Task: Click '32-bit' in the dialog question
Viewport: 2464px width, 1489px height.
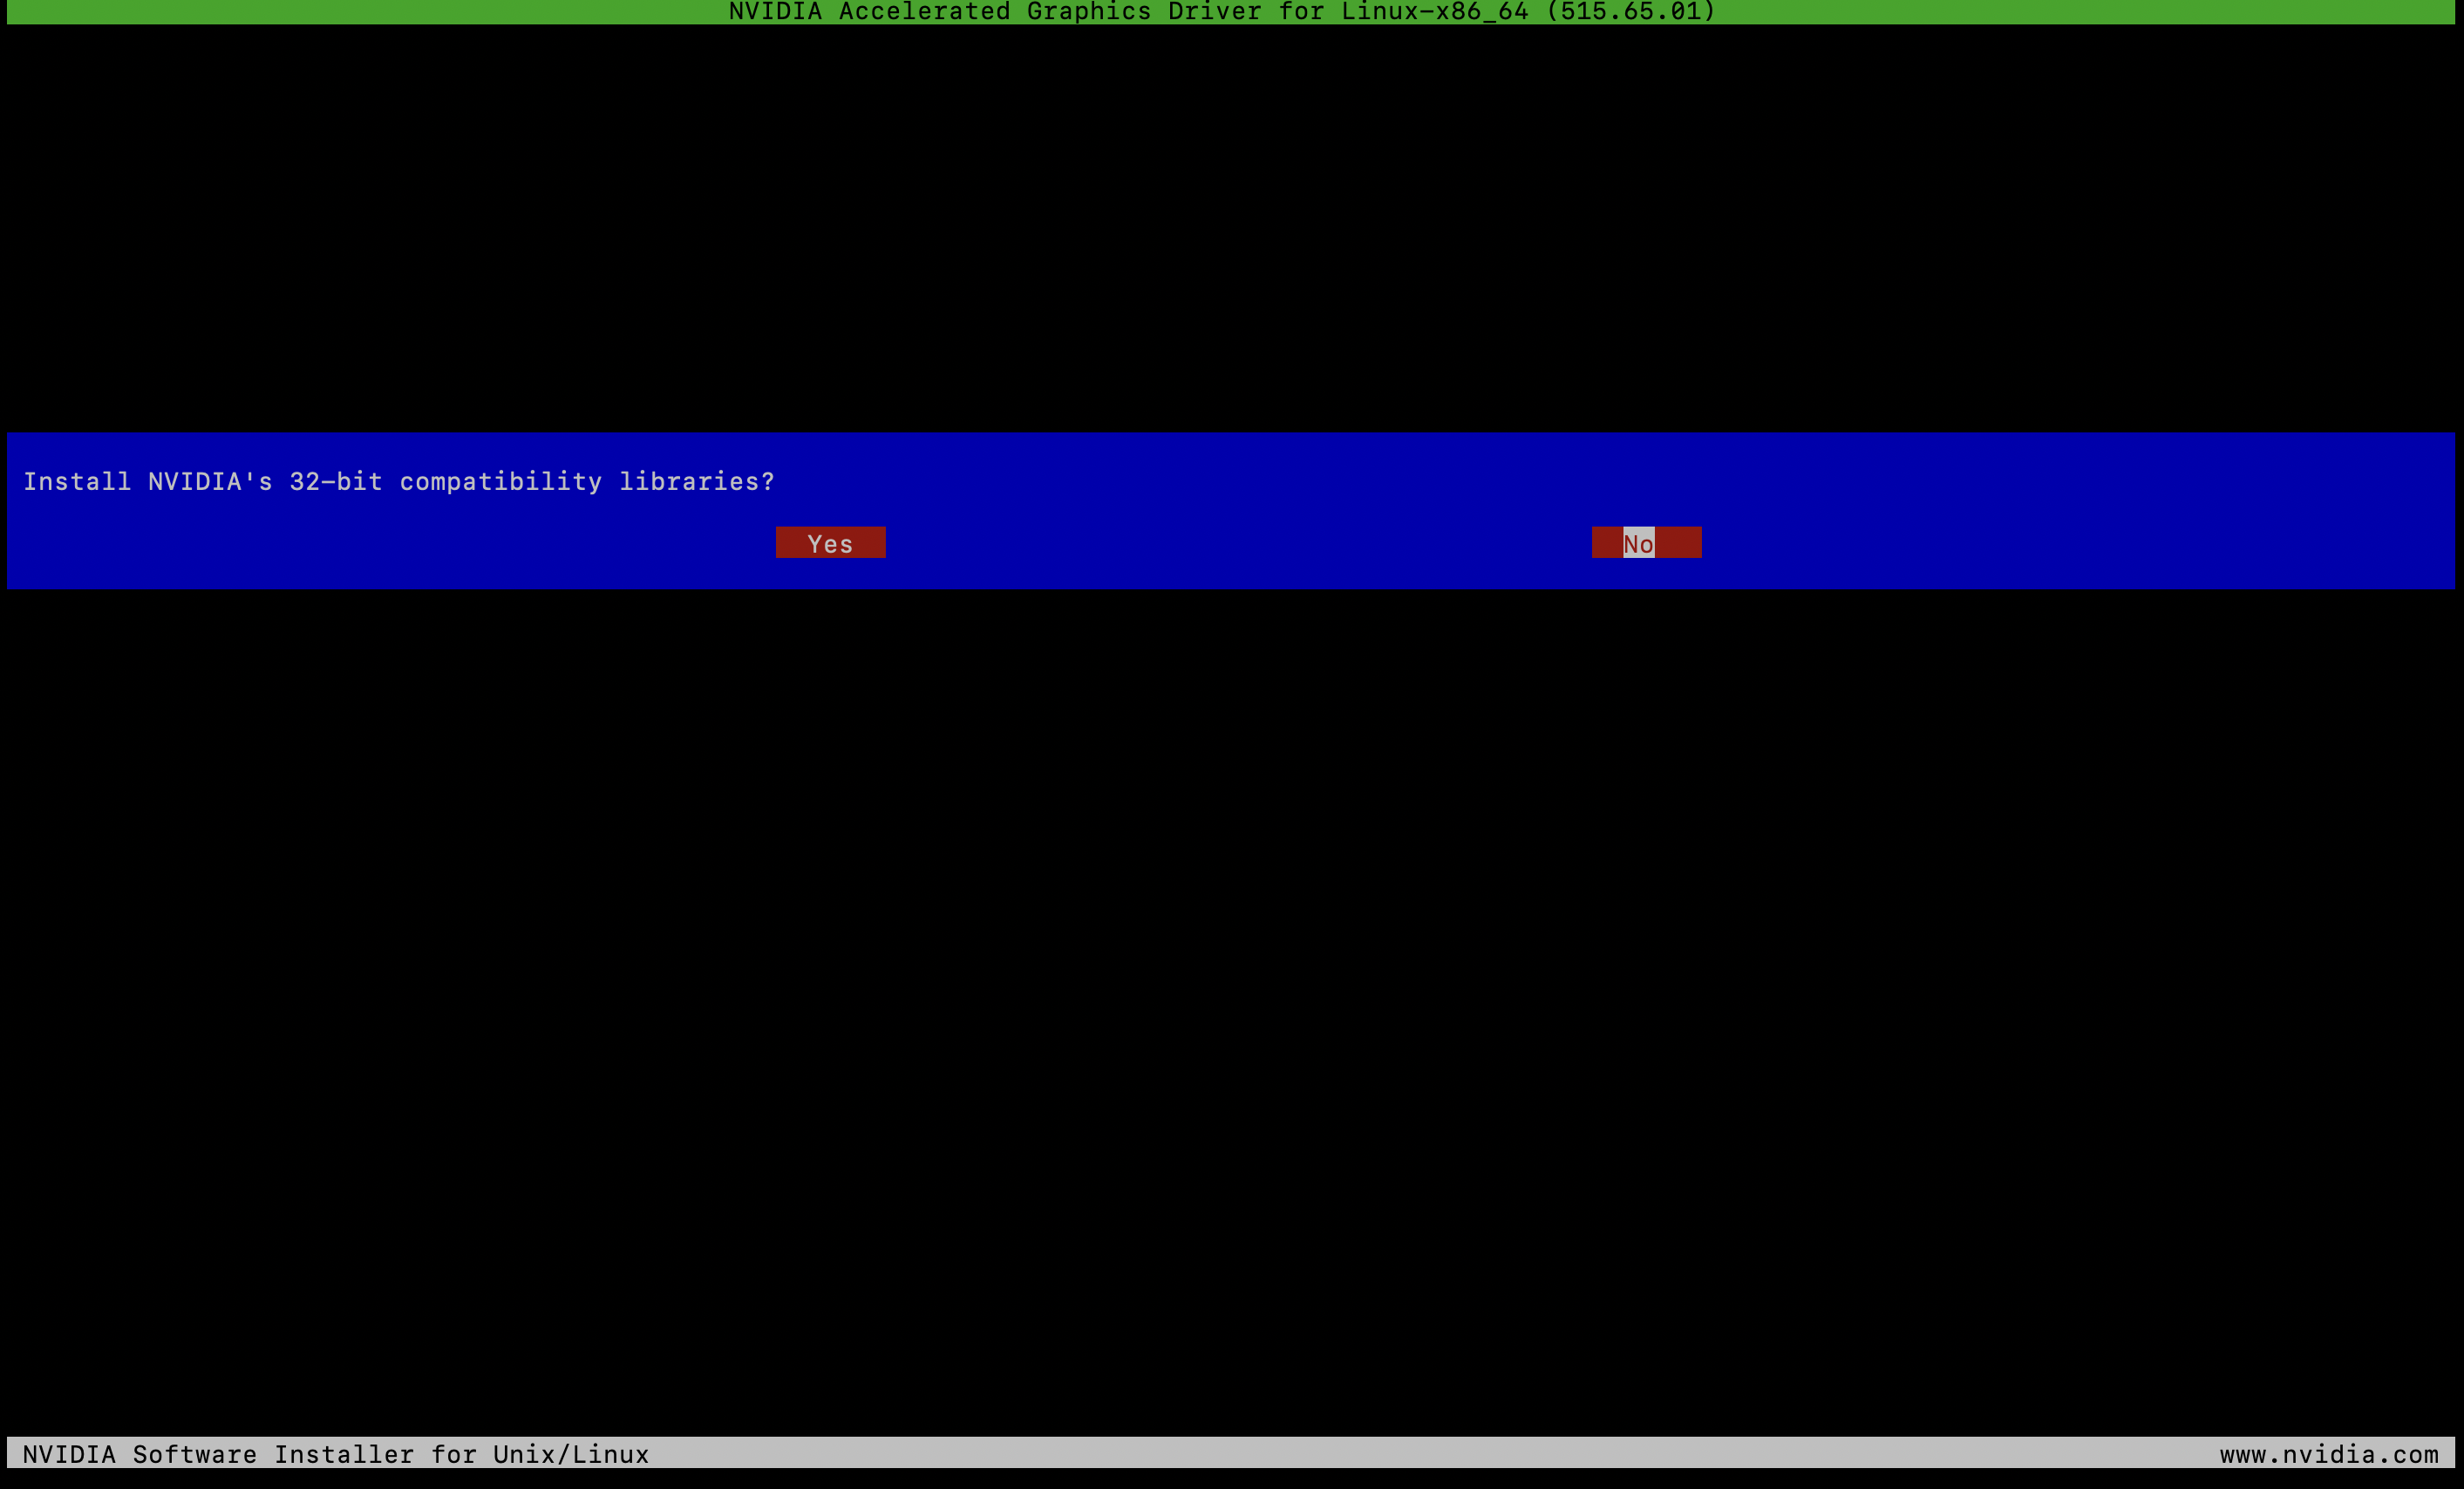Action: (335, 482)
